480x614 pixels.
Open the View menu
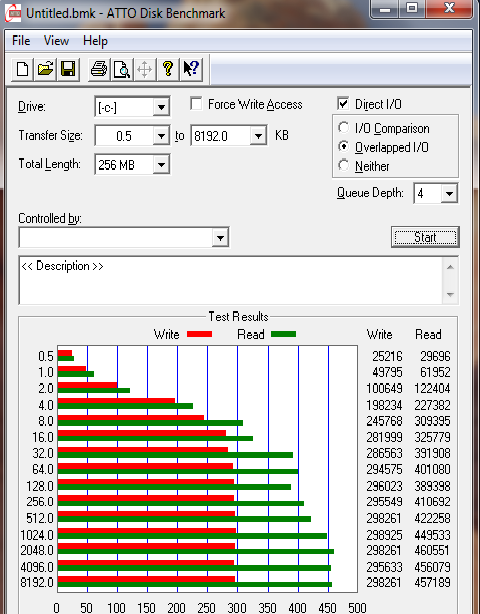[56, 41]
